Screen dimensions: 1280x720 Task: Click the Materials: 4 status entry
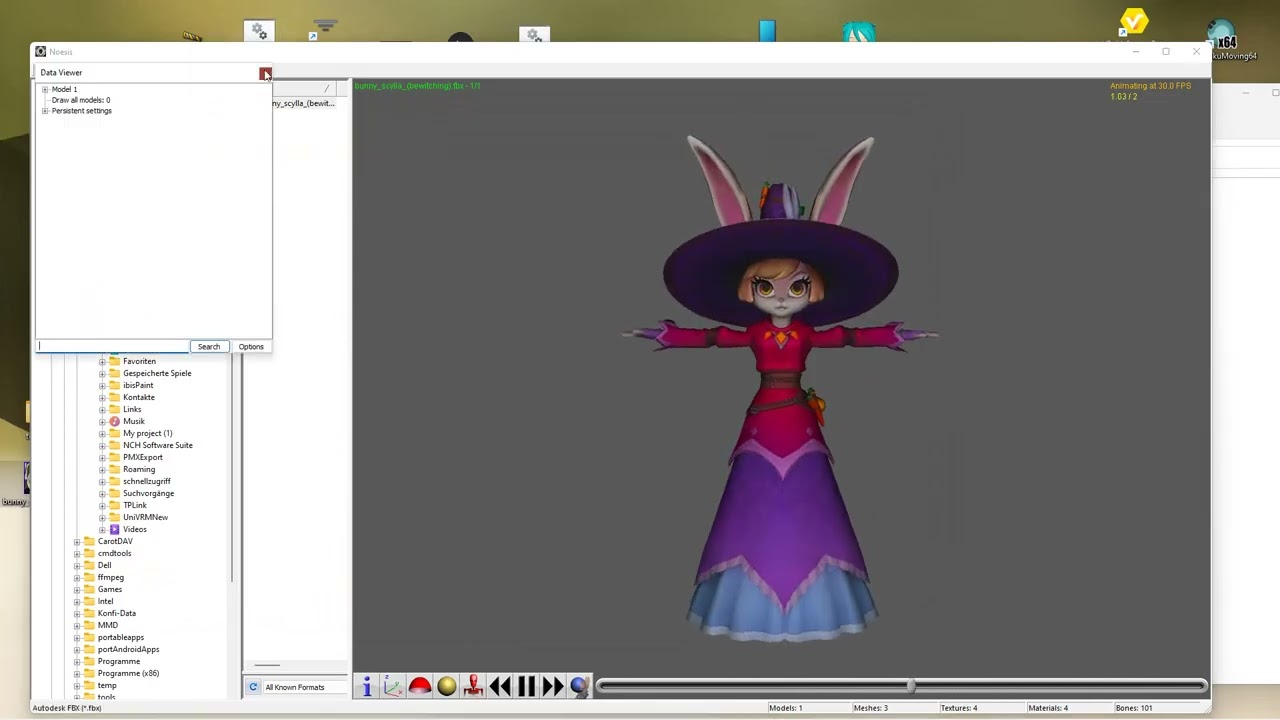1048,708
